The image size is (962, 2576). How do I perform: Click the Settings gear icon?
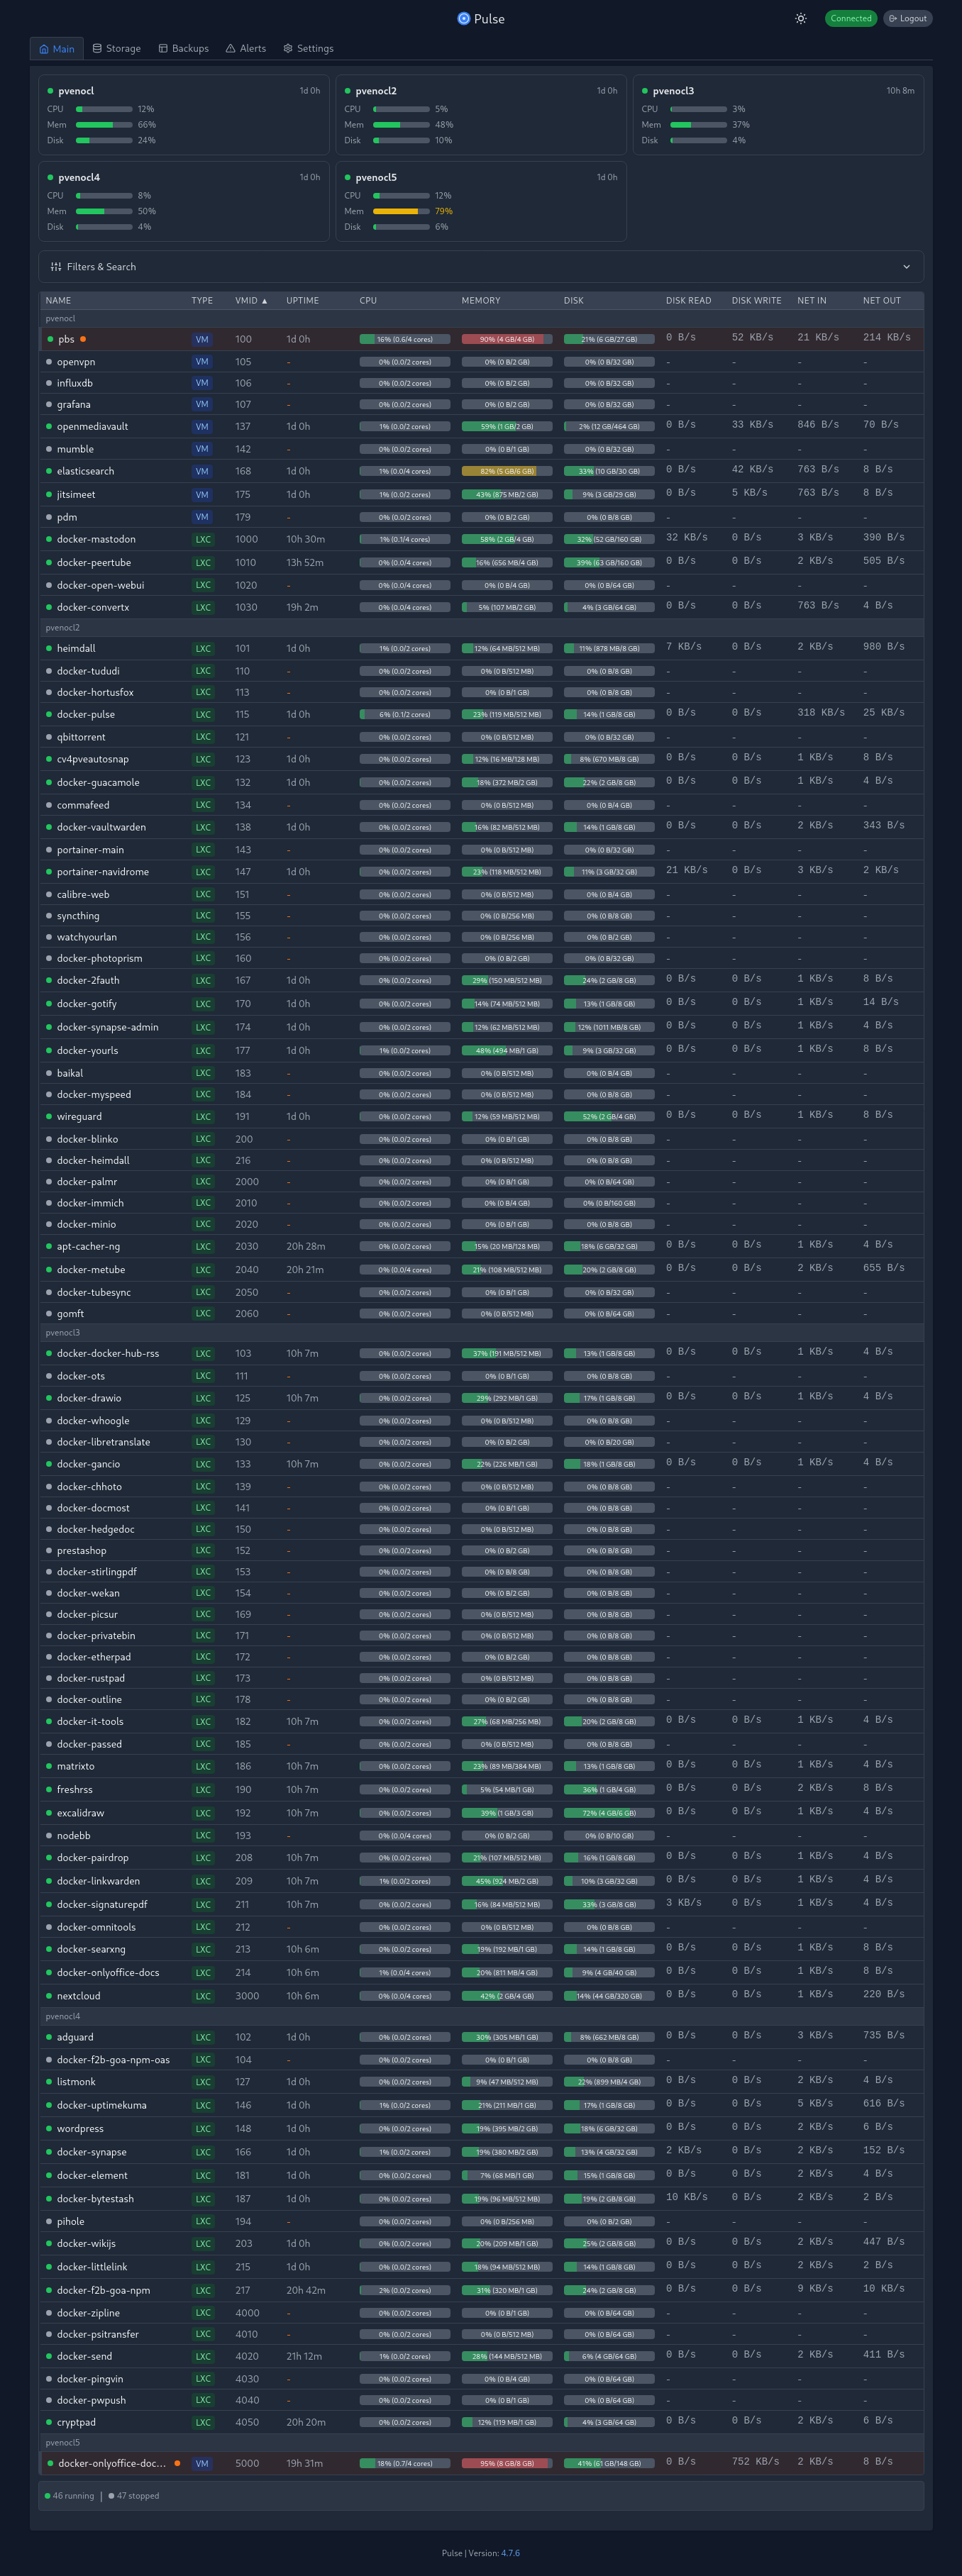click(288, 49)
